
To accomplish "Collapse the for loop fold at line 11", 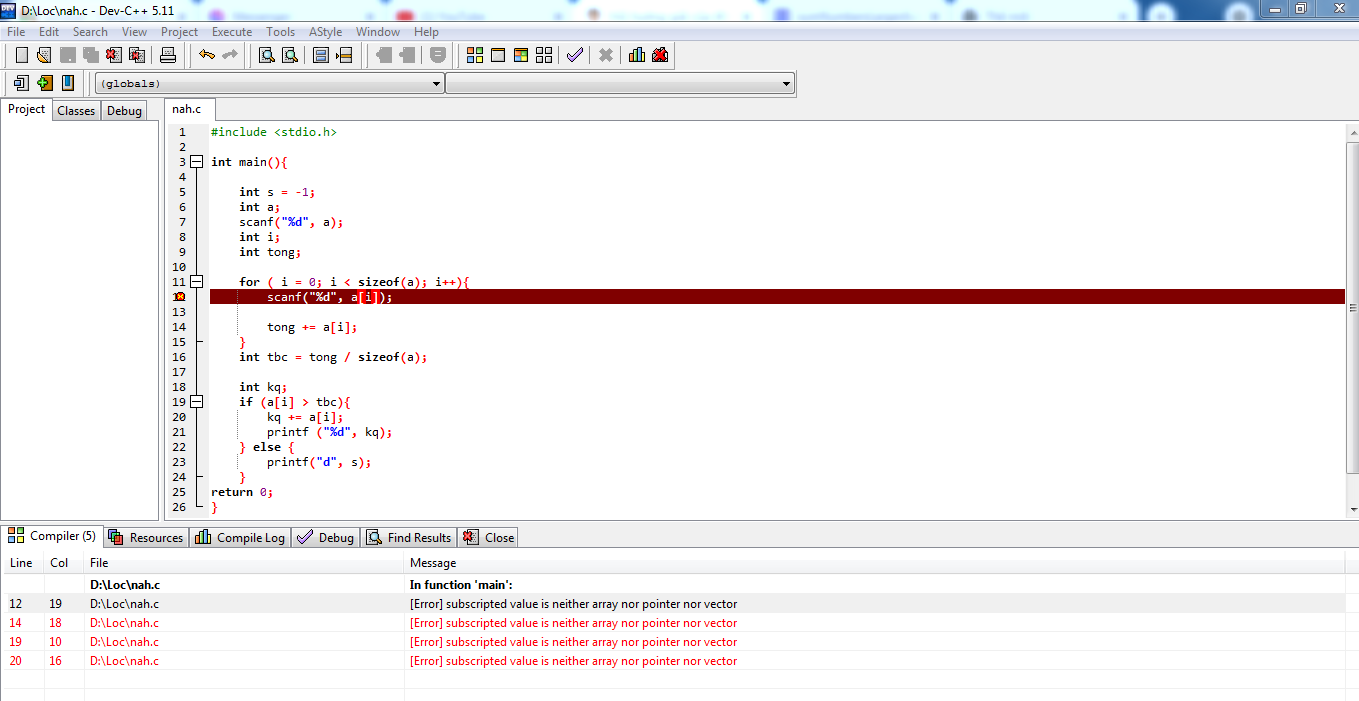I will [x=196, y=282].
